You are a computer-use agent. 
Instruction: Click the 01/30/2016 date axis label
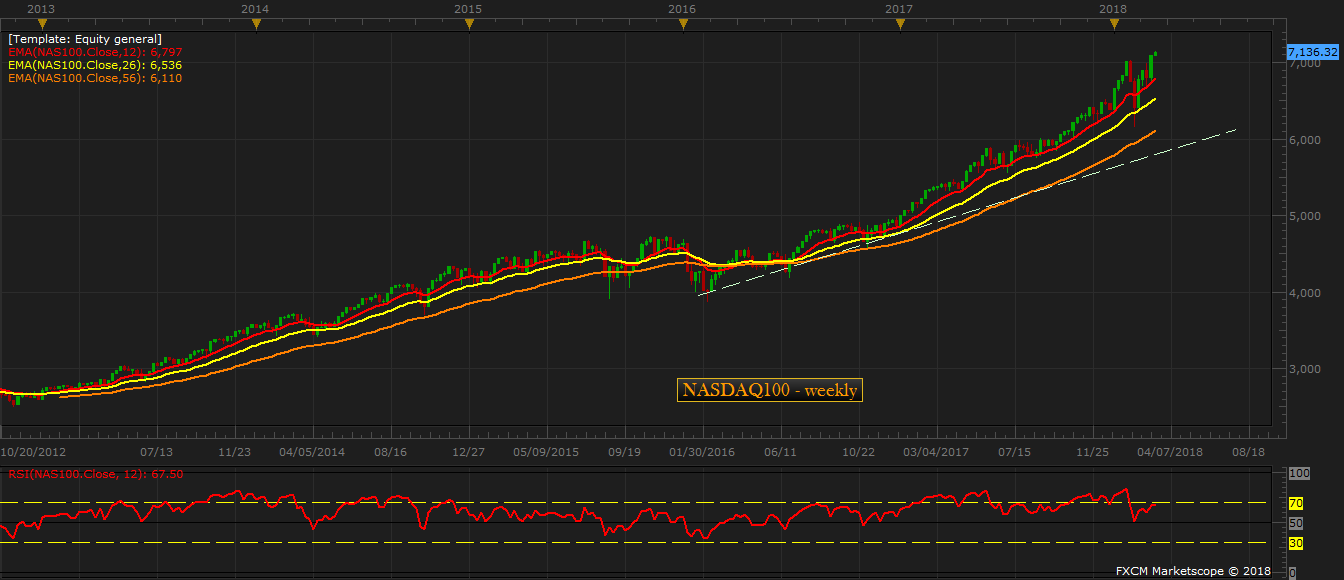702,452
